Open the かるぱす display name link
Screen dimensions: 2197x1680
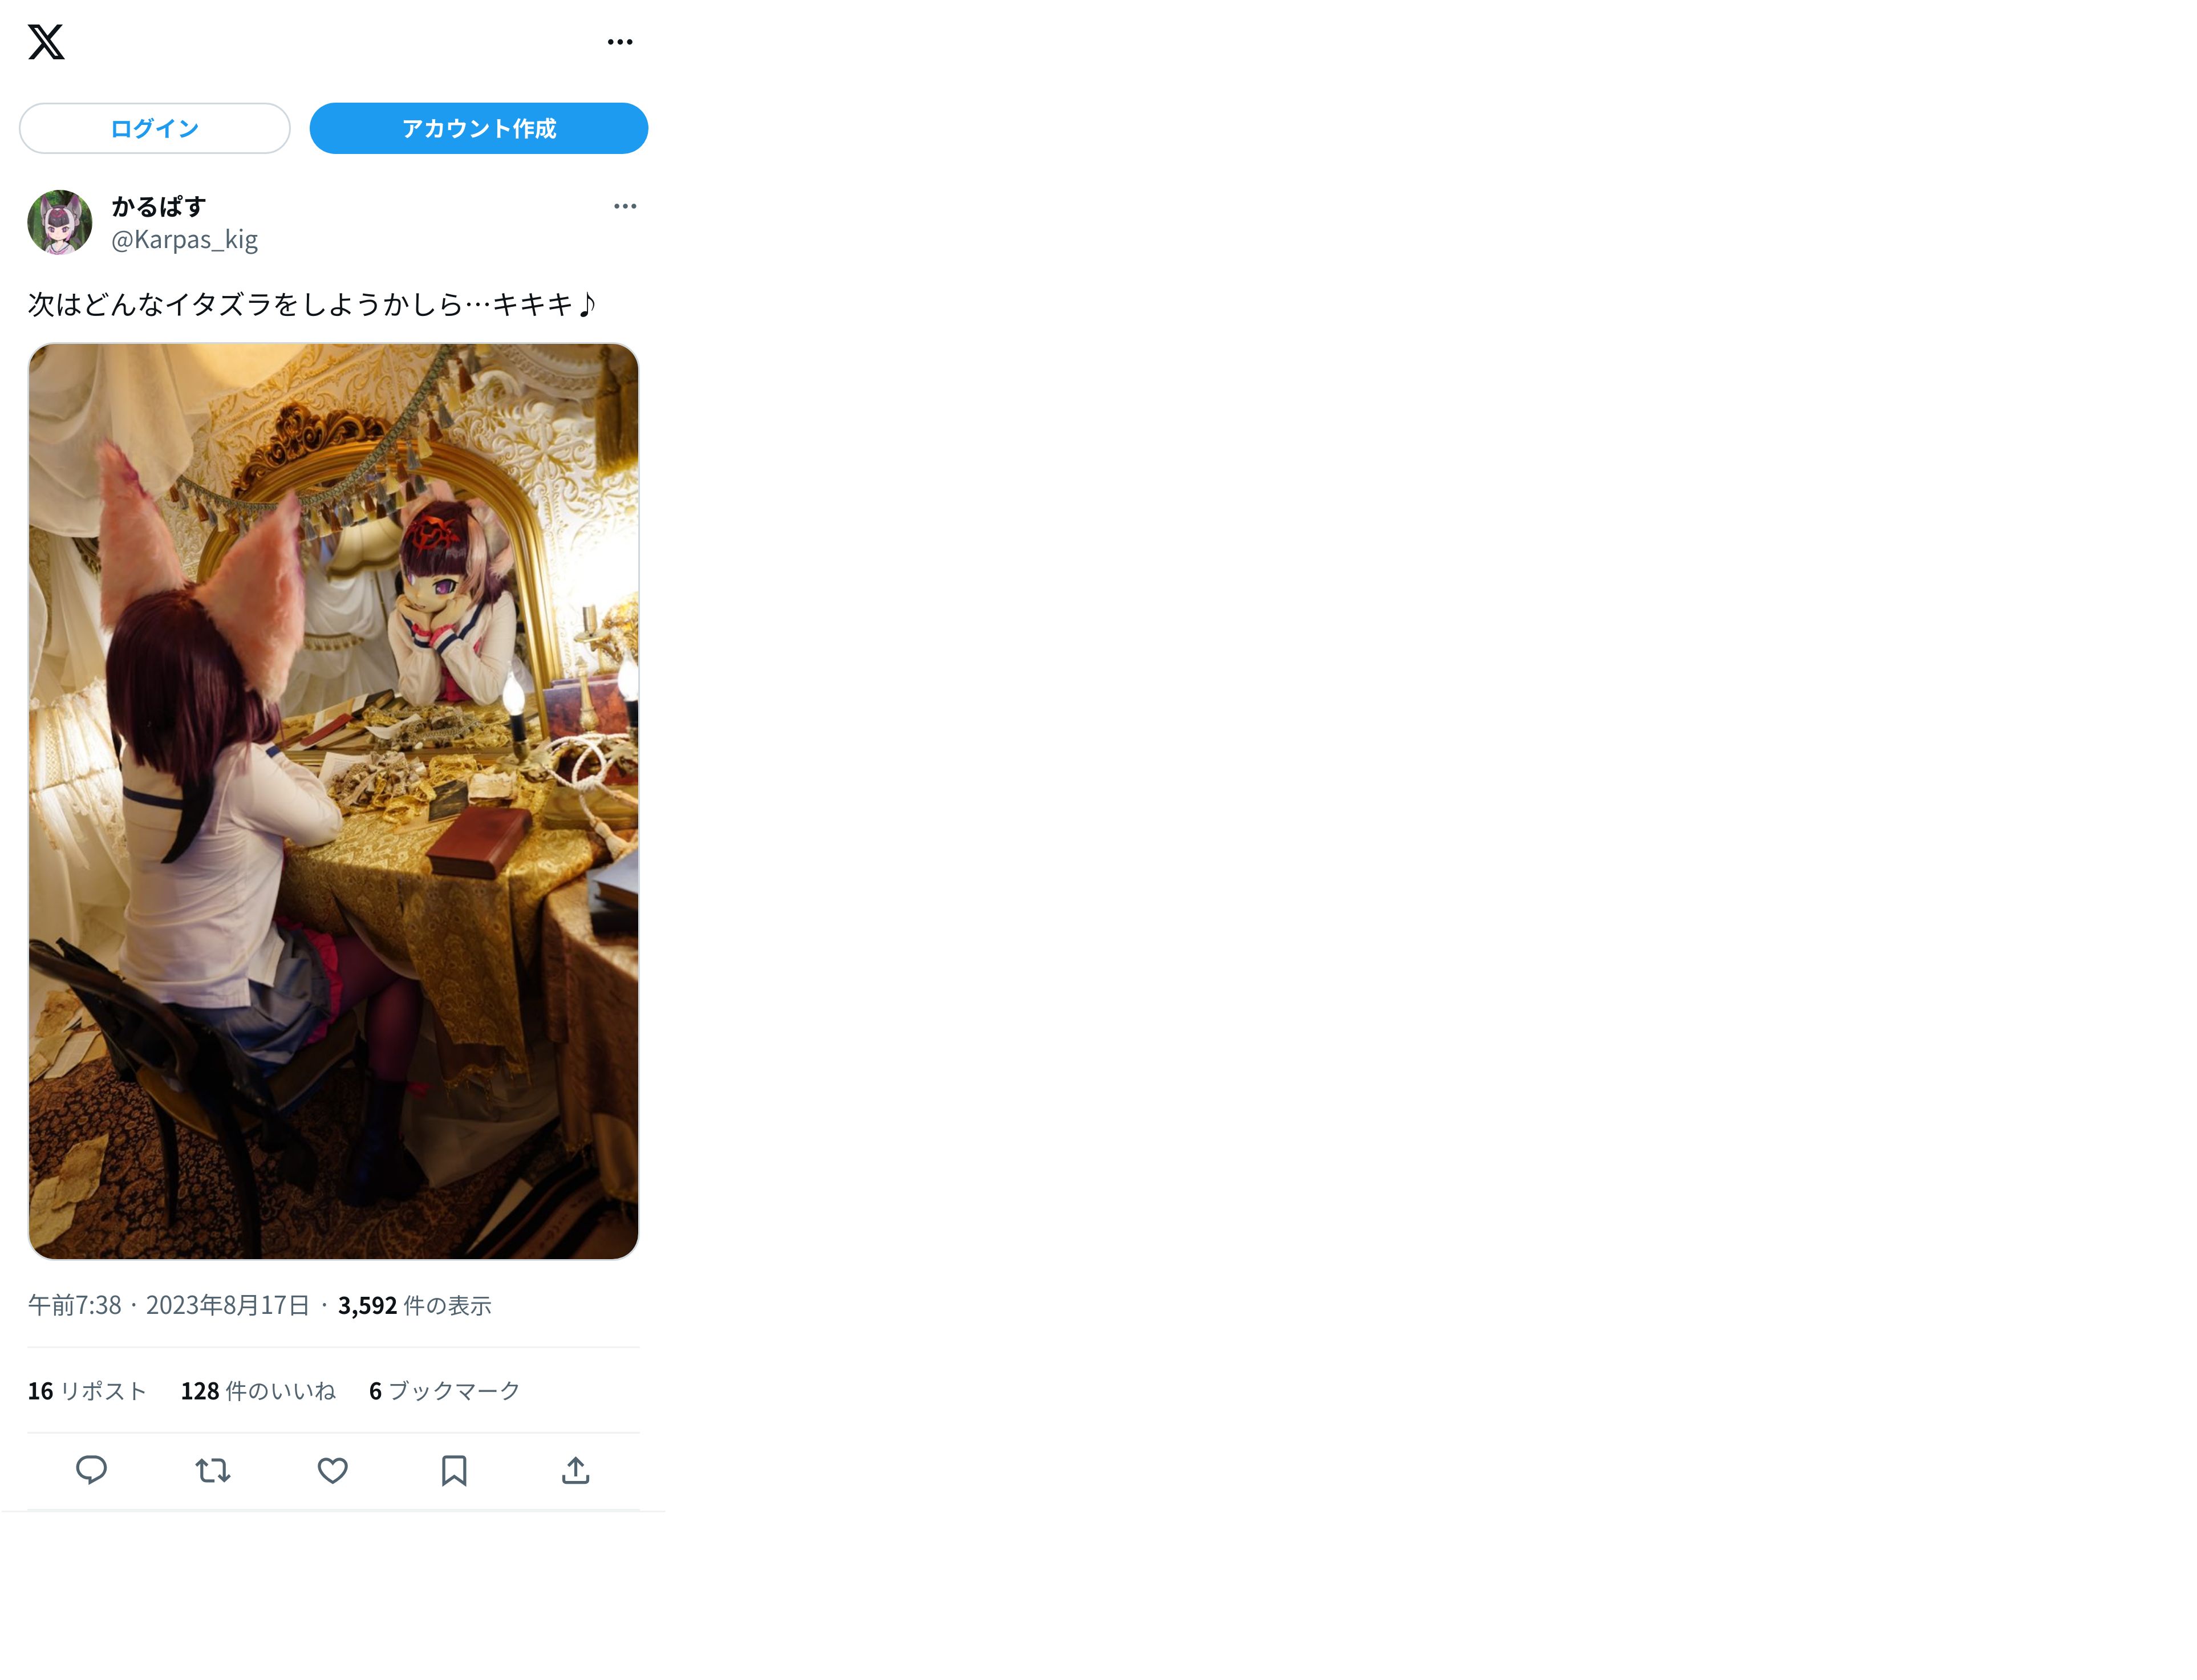tap(158, 206)
